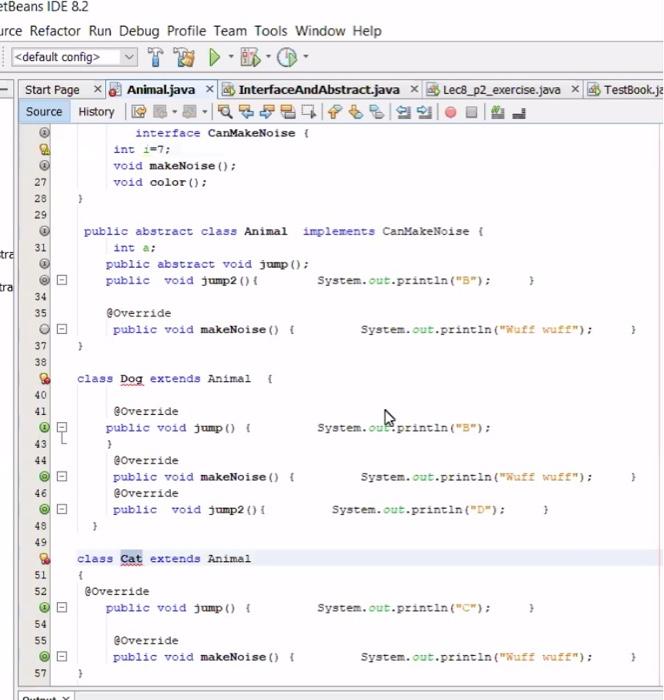Open the Profile menu
664x700 pixels.
[186, 31]
